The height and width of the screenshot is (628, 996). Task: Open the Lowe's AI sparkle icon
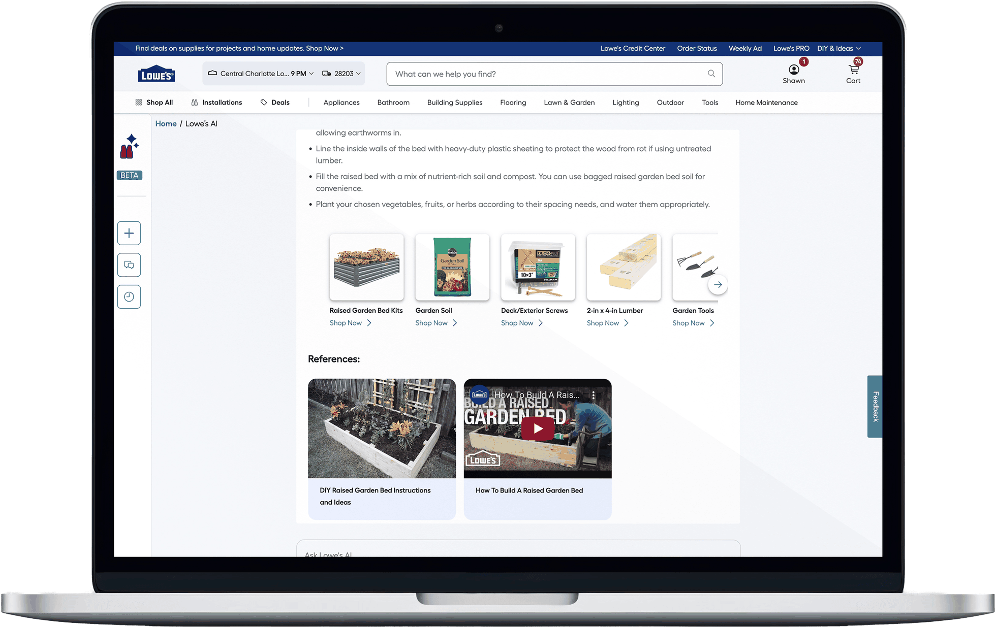click(130, 147)
